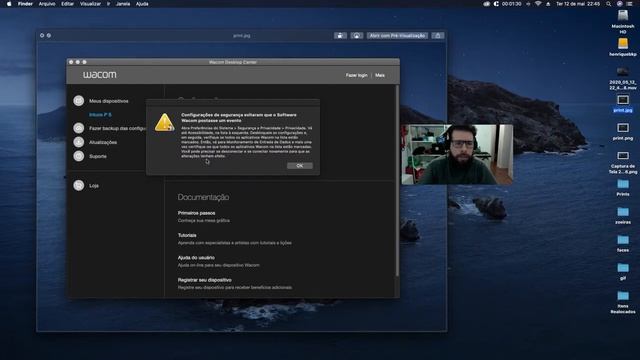Click the Wacom window vertical scrollbar
The width and height of the screenshot is (640, 360).
point(397,180)
